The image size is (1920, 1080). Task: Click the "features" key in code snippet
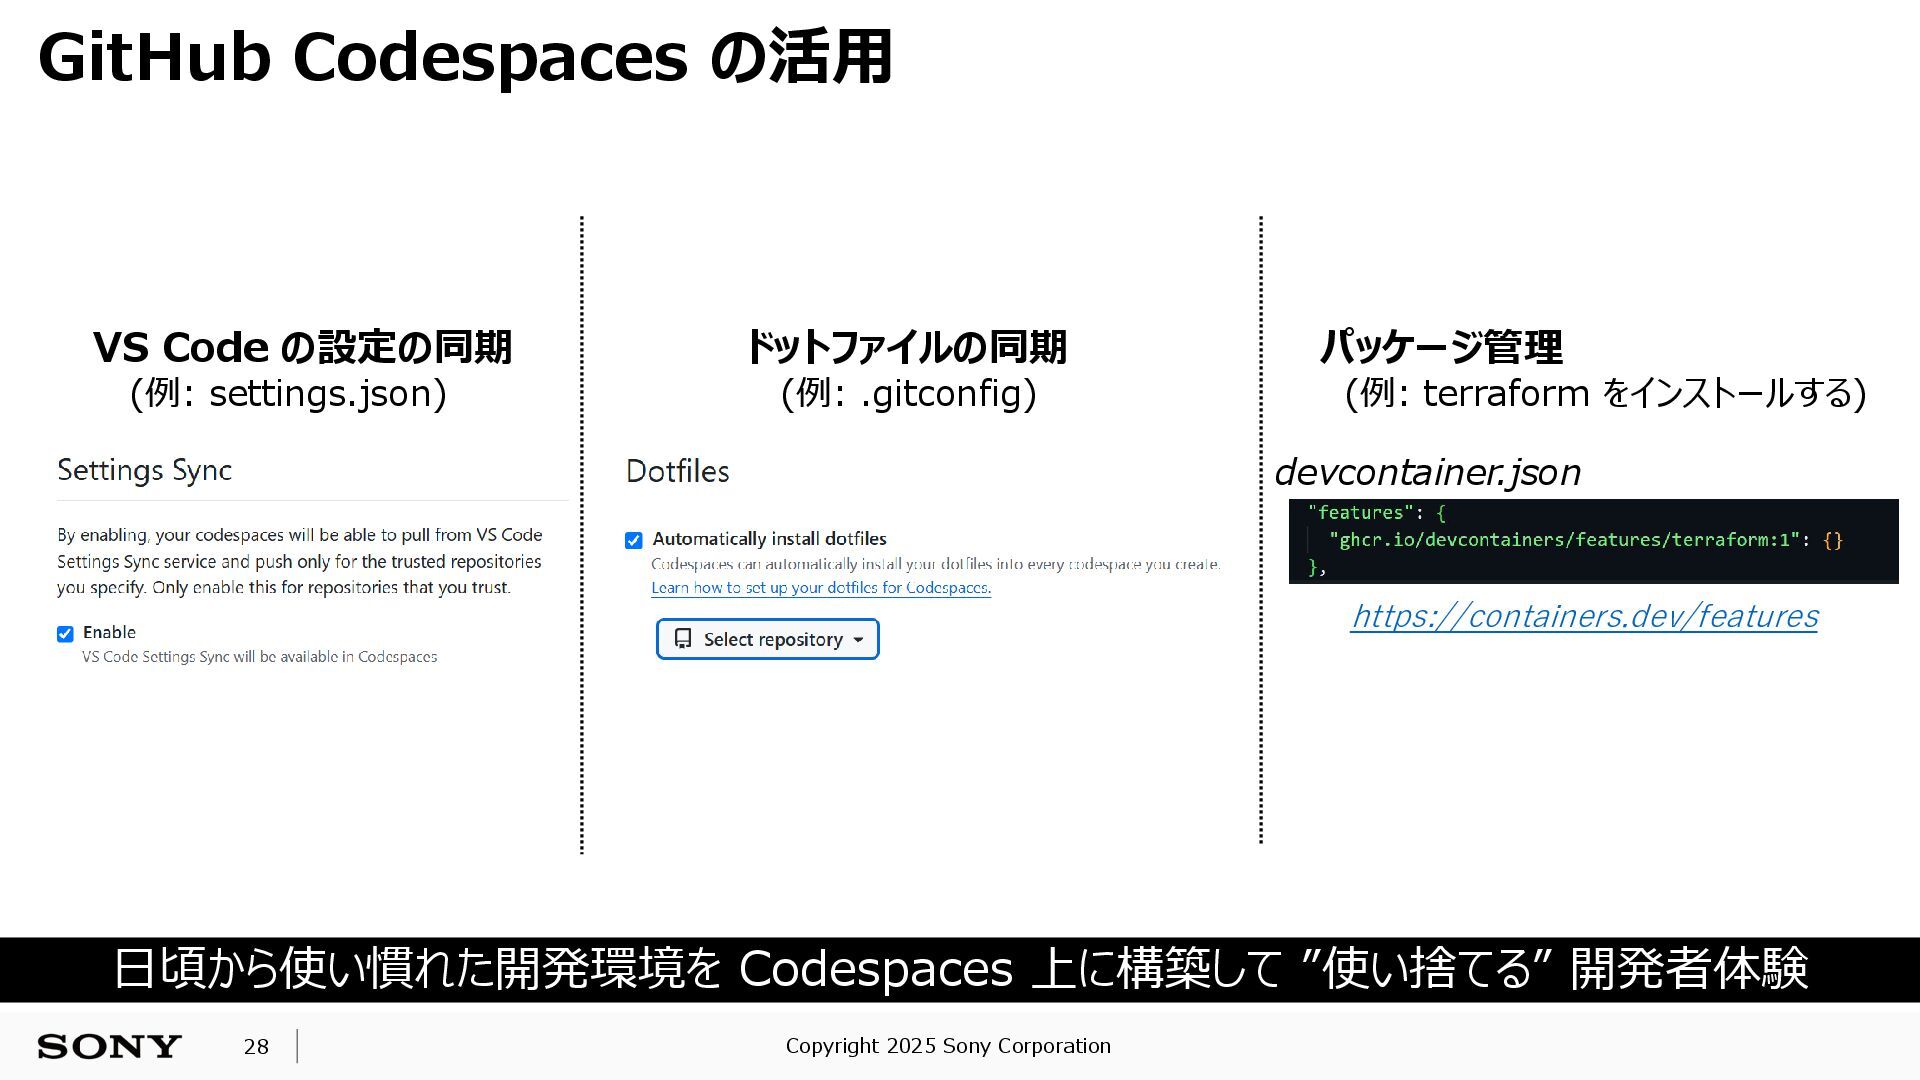pos(1360,513)
